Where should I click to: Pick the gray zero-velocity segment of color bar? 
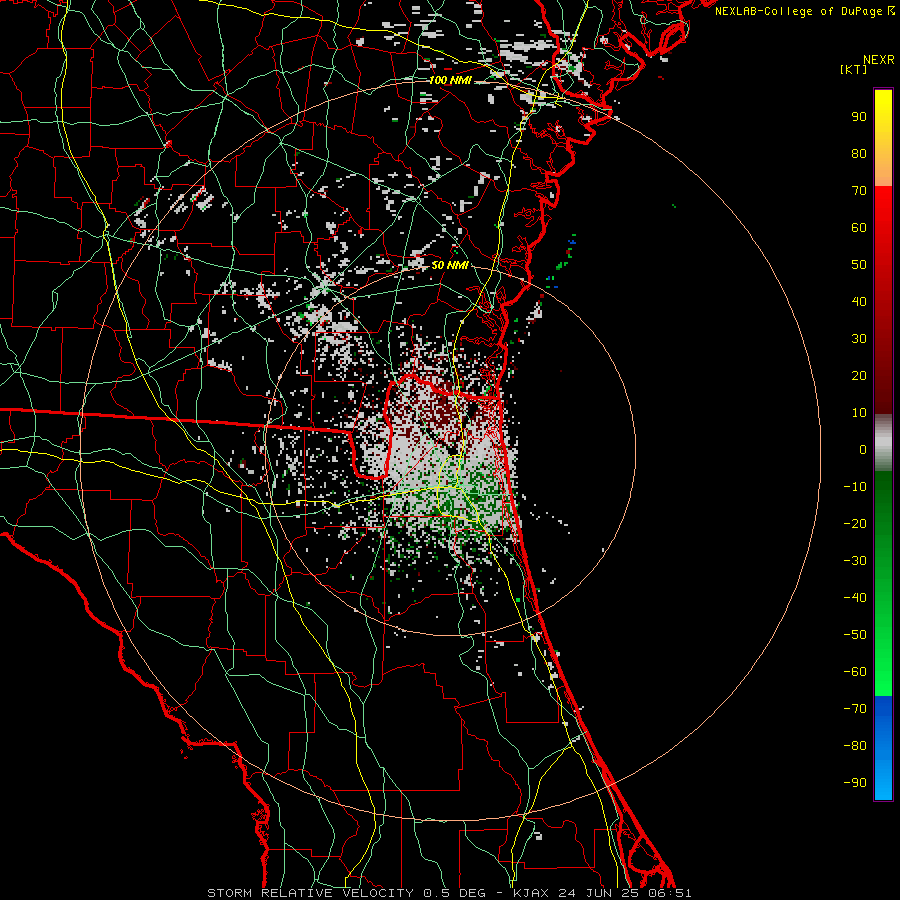coord(883,443)
